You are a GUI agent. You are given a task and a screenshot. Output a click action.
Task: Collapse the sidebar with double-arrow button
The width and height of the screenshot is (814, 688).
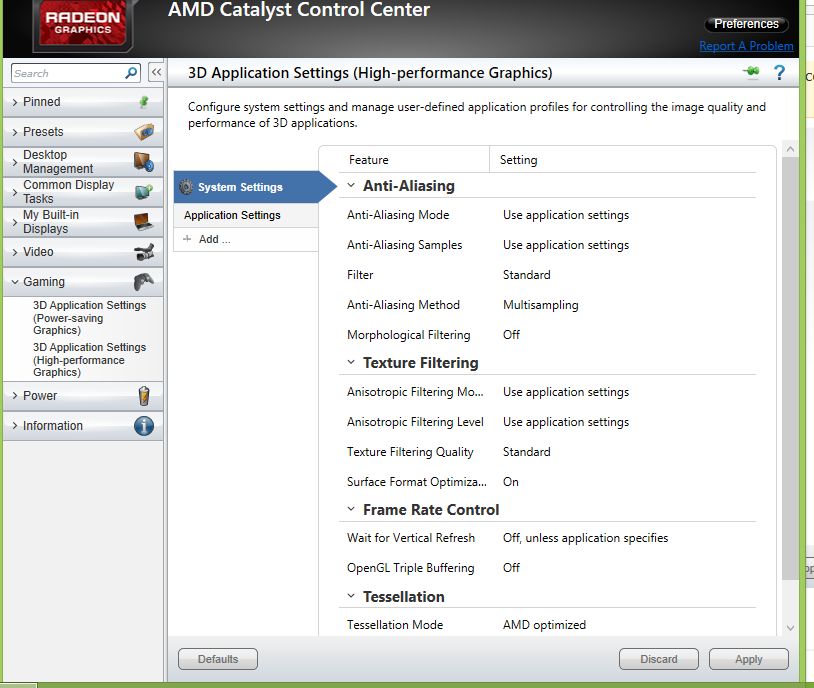[156, 73]
